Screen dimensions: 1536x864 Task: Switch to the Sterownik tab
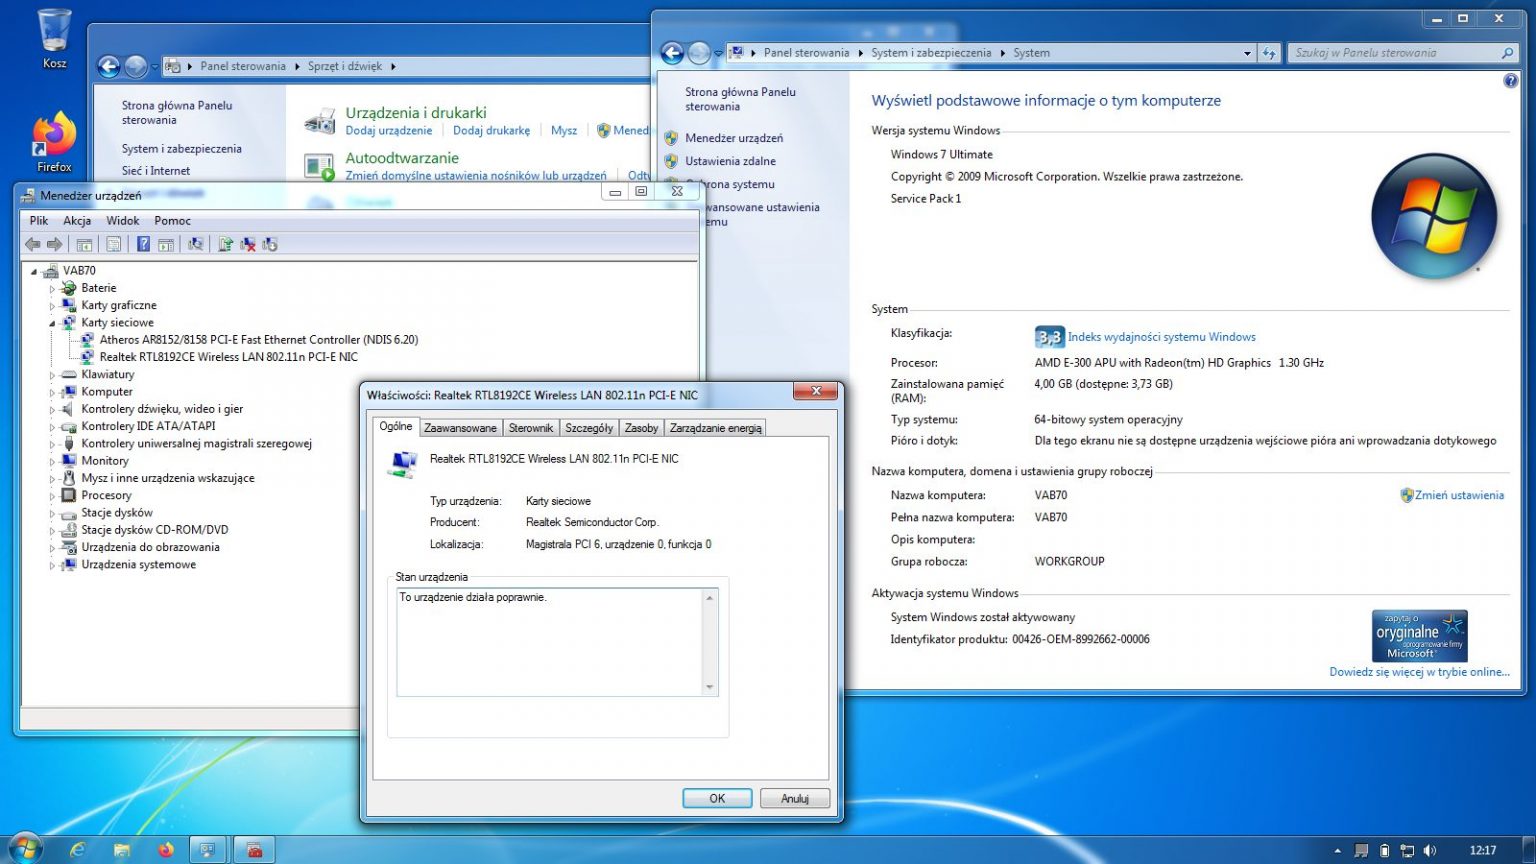click(531, 427)
